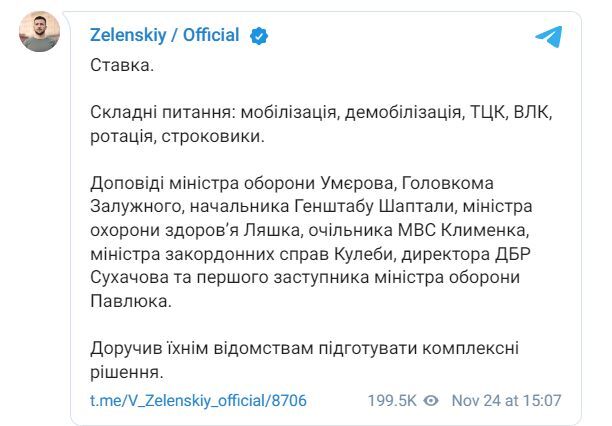Click the Nov 24 at 15:07 timestamp
Screen dimensions: 612x426
coord(506,400)
